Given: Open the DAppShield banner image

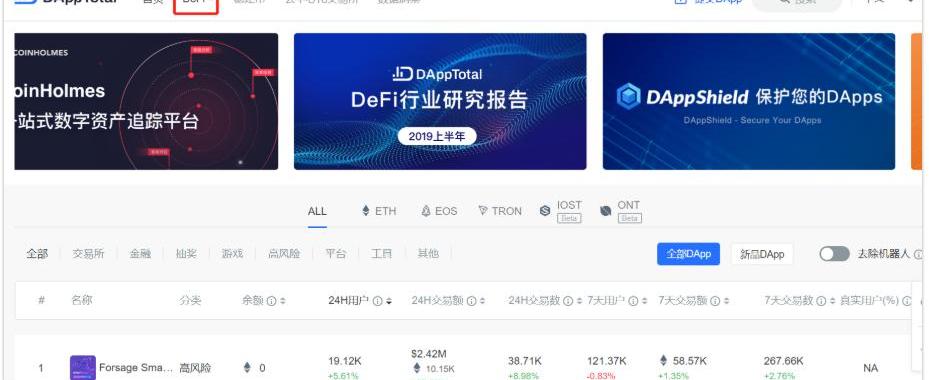Looking at the screenshot, I should pos(749,101).
